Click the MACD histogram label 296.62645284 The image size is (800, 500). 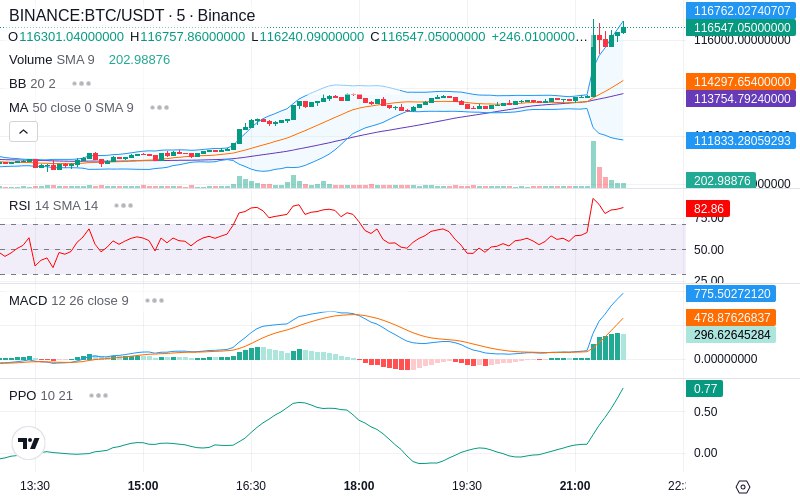[731, 335]
